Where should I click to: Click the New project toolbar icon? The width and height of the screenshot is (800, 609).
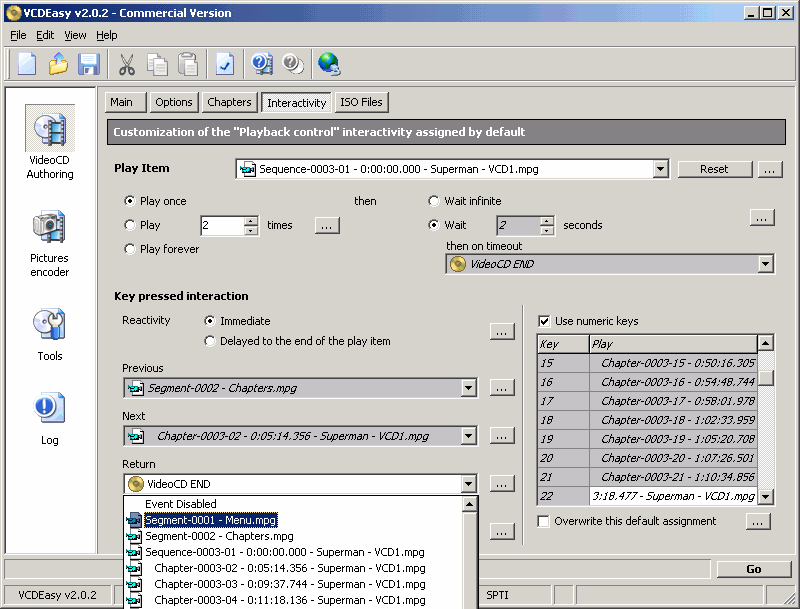point(27,65)
